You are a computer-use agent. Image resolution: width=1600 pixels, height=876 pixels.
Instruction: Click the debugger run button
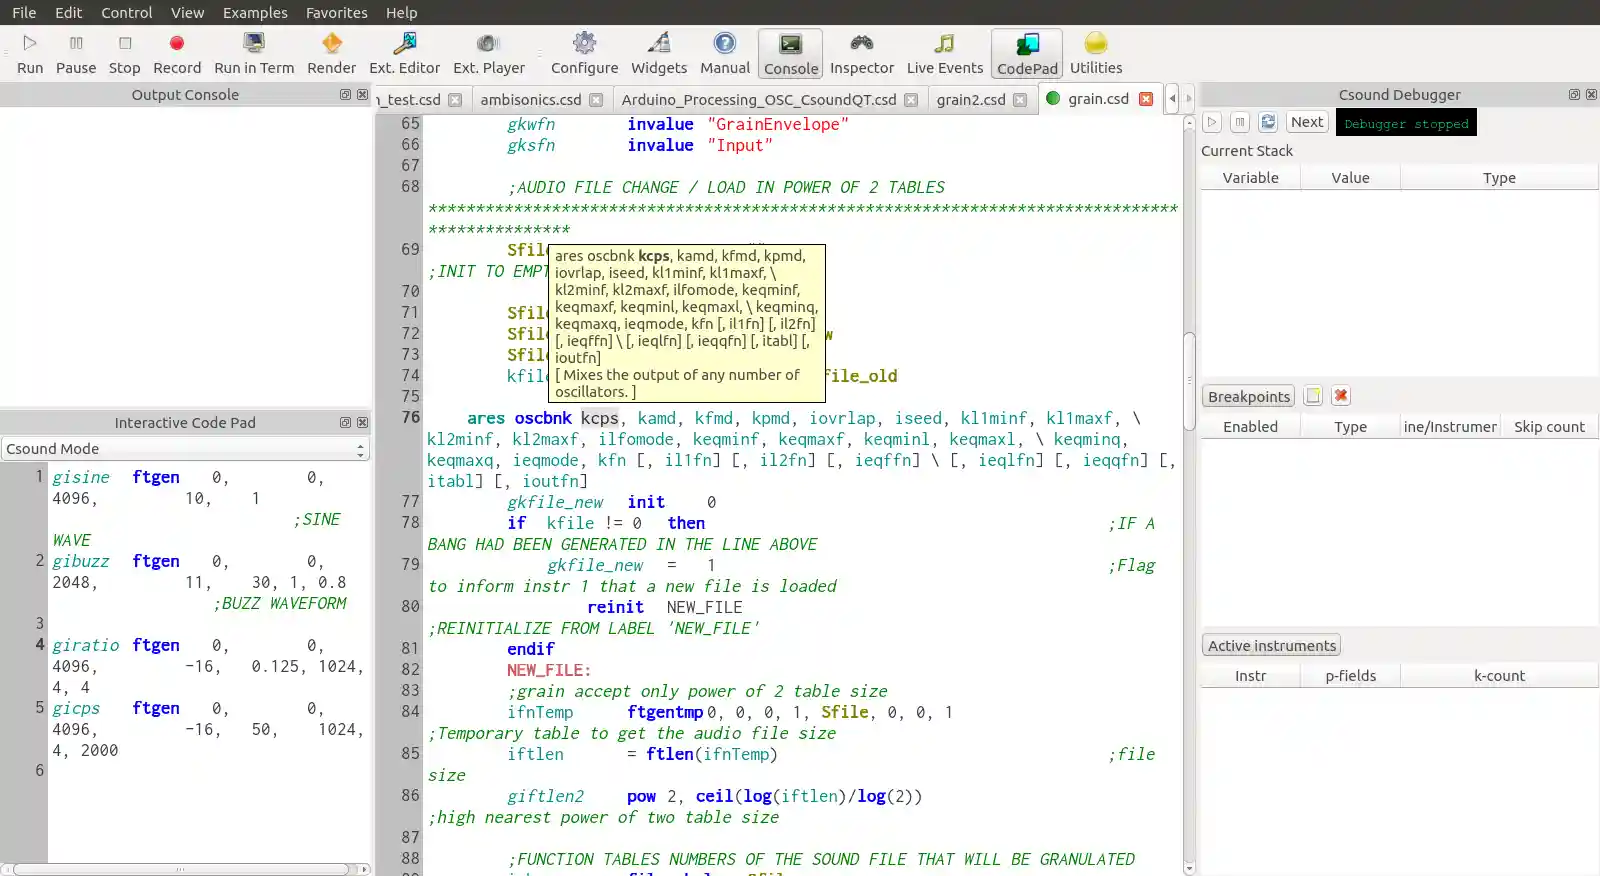[x=1212, y=122]
